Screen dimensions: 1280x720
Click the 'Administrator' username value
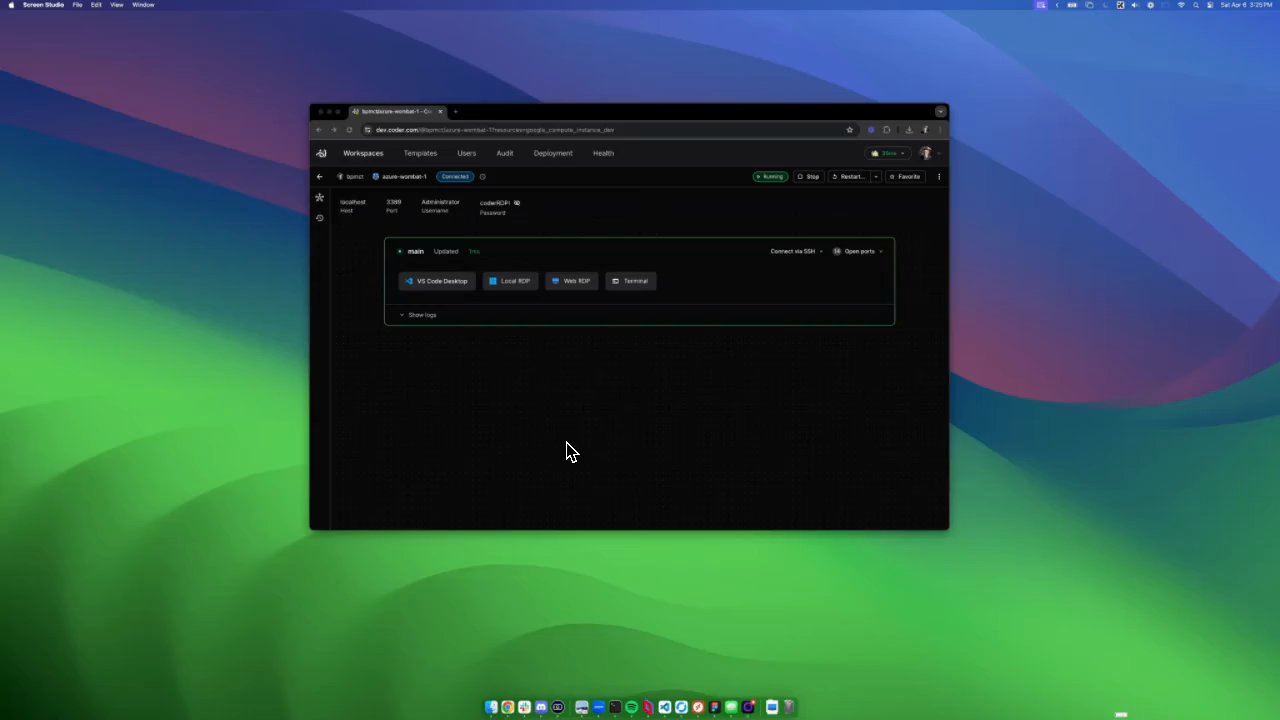[x=441, y=202]
